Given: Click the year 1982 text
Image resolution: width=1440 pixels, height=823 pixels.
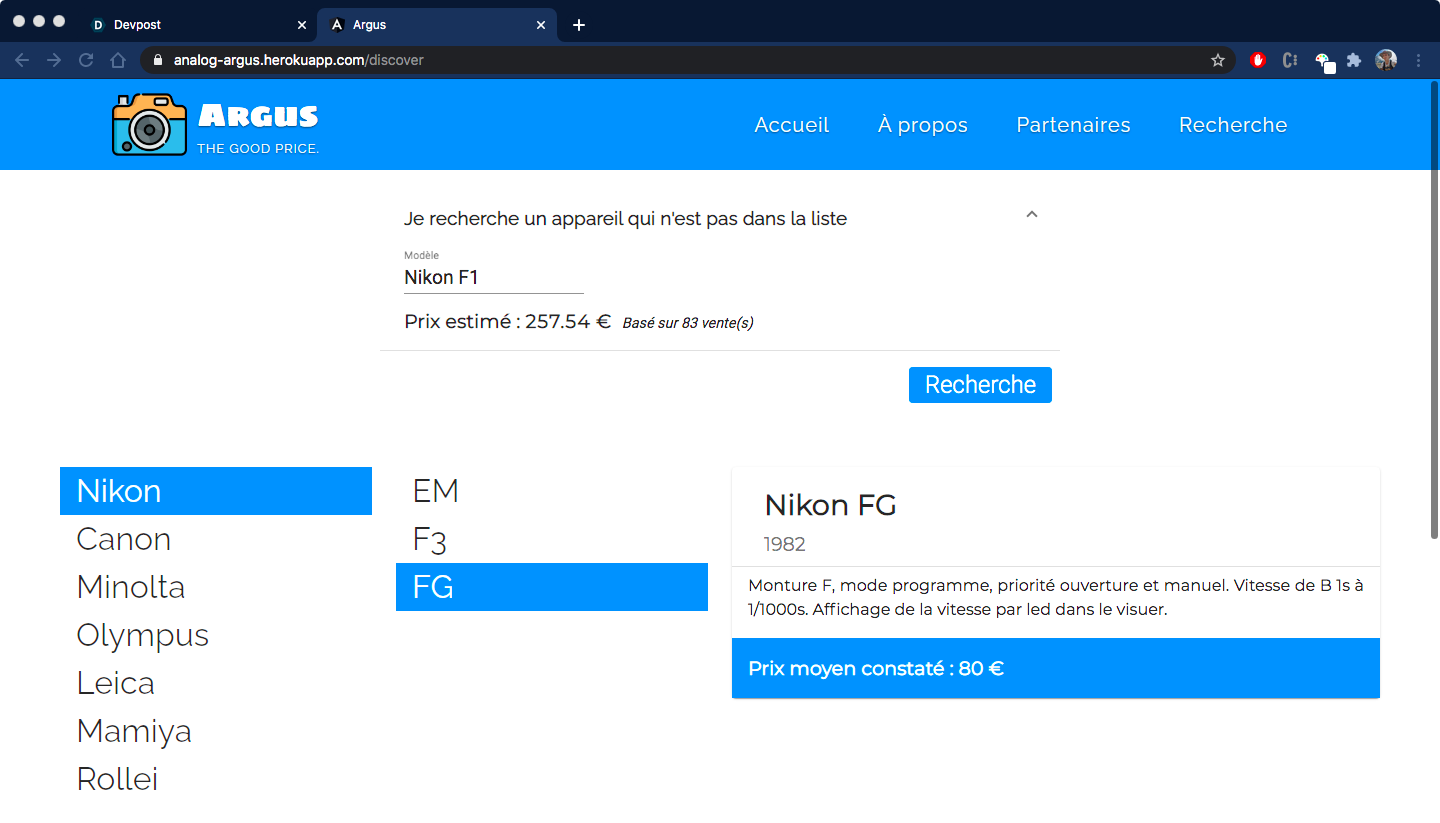Looking at the screenshot, I should pyautogui.click(x=785, y=544).
